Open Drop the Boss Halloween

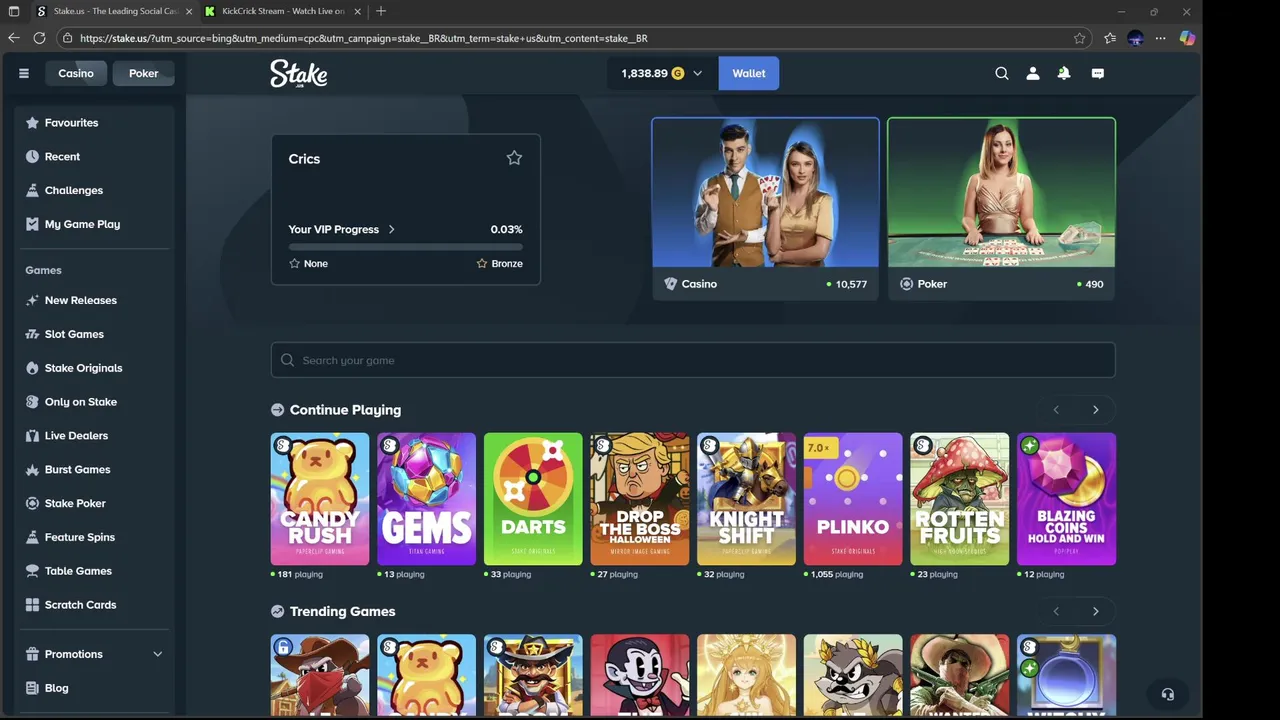(x=640, y=499)
